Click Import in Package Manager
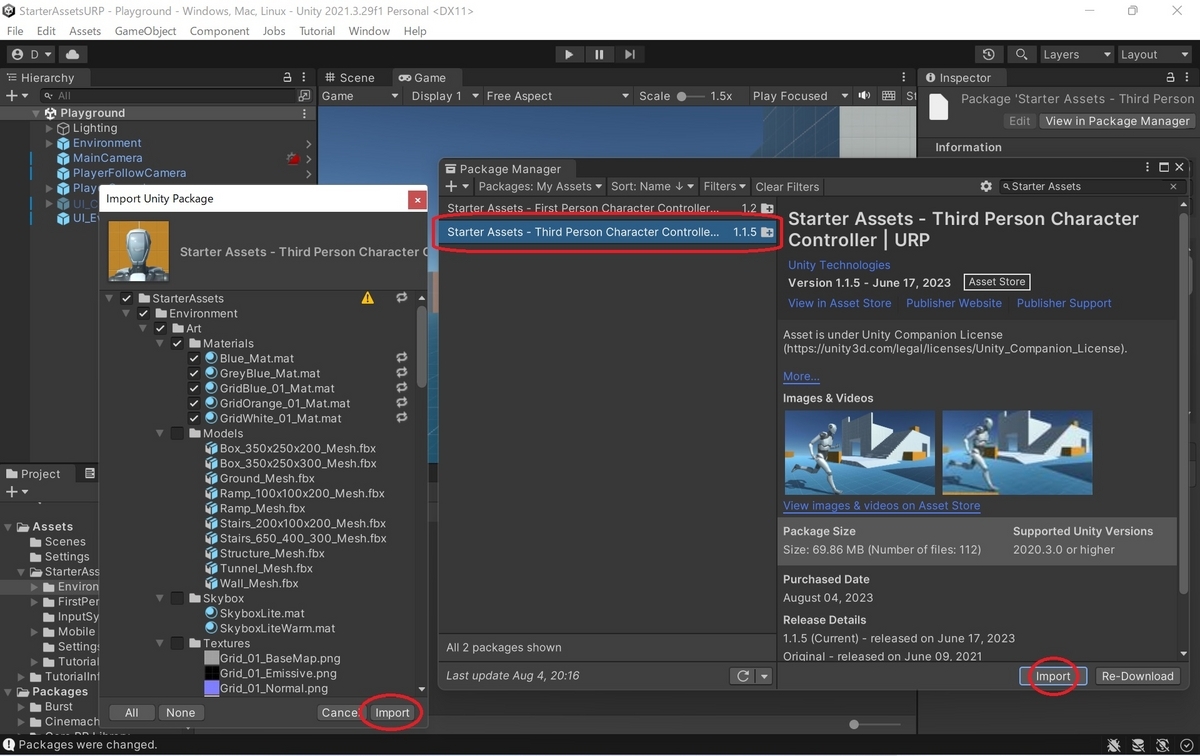Image resolution: width=1200 pixels, height=756 pixels. [1053, 676]
